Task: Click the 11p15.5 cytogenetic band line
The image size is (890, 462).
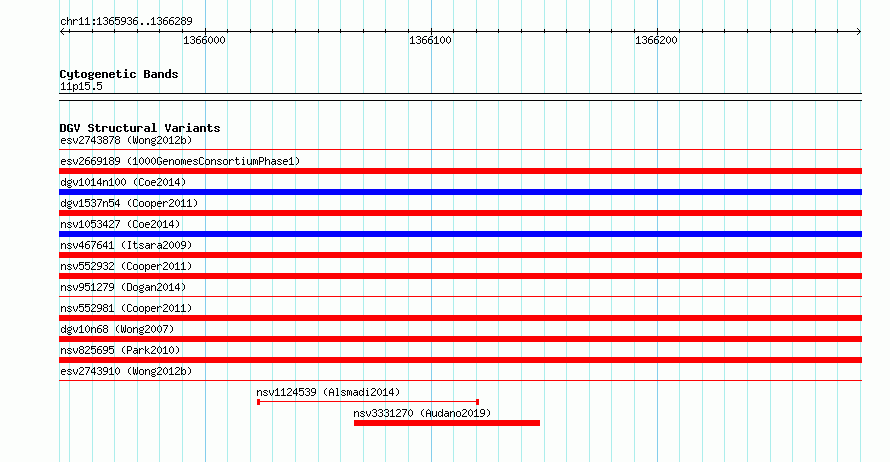Action: 460,97
